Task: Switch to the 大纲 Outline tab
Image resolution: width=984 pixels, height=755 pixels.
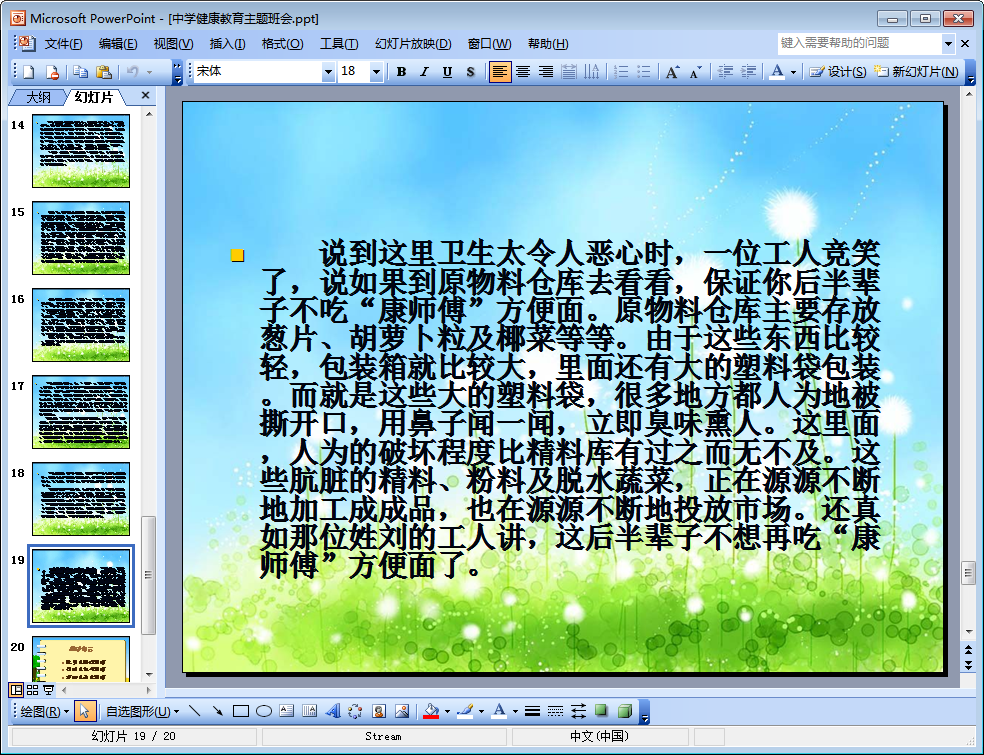Action: click(x=38, y=97)
